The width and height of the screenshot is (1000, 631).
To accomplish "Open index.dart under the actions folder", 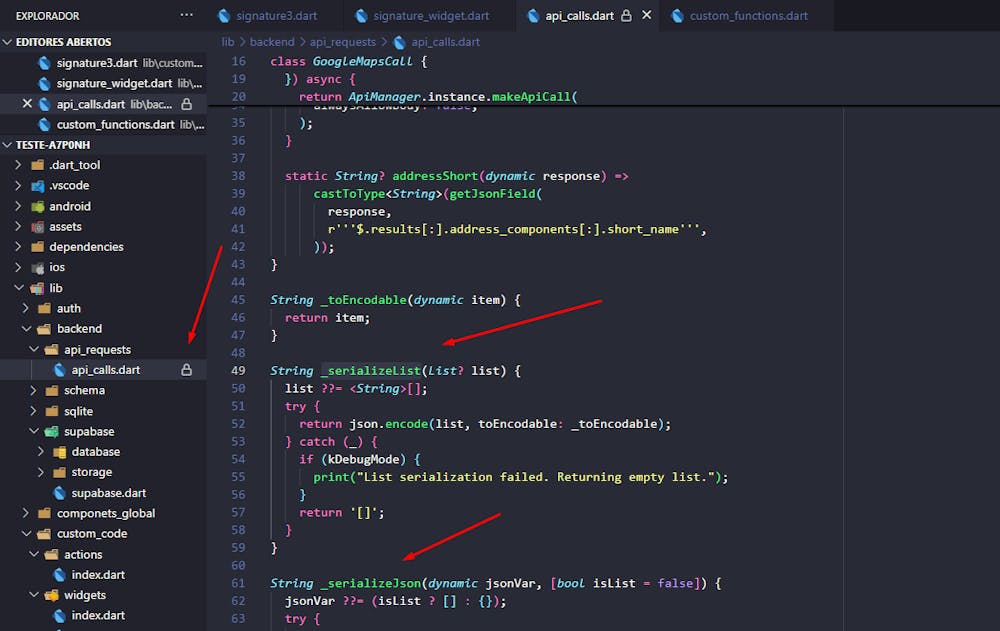I will point(98,575).
